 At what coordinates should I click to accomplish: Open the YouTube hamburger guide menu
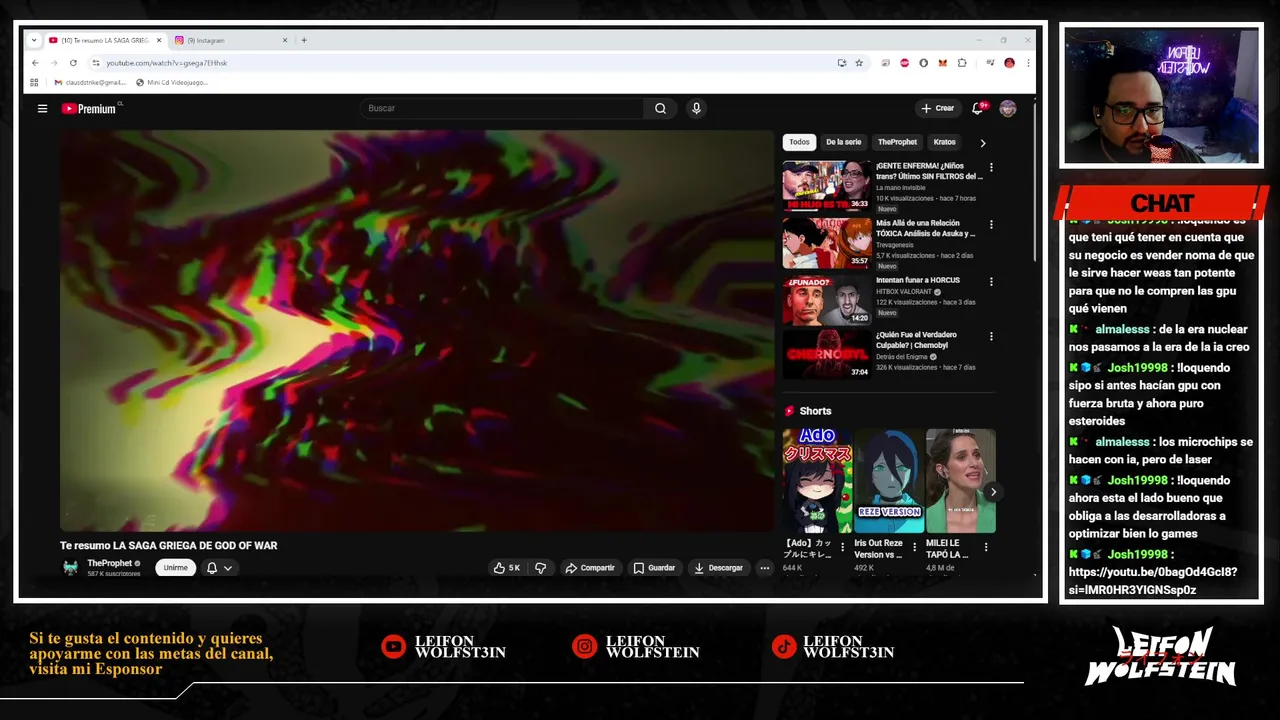pyautogui.click(x=42, y=108)
